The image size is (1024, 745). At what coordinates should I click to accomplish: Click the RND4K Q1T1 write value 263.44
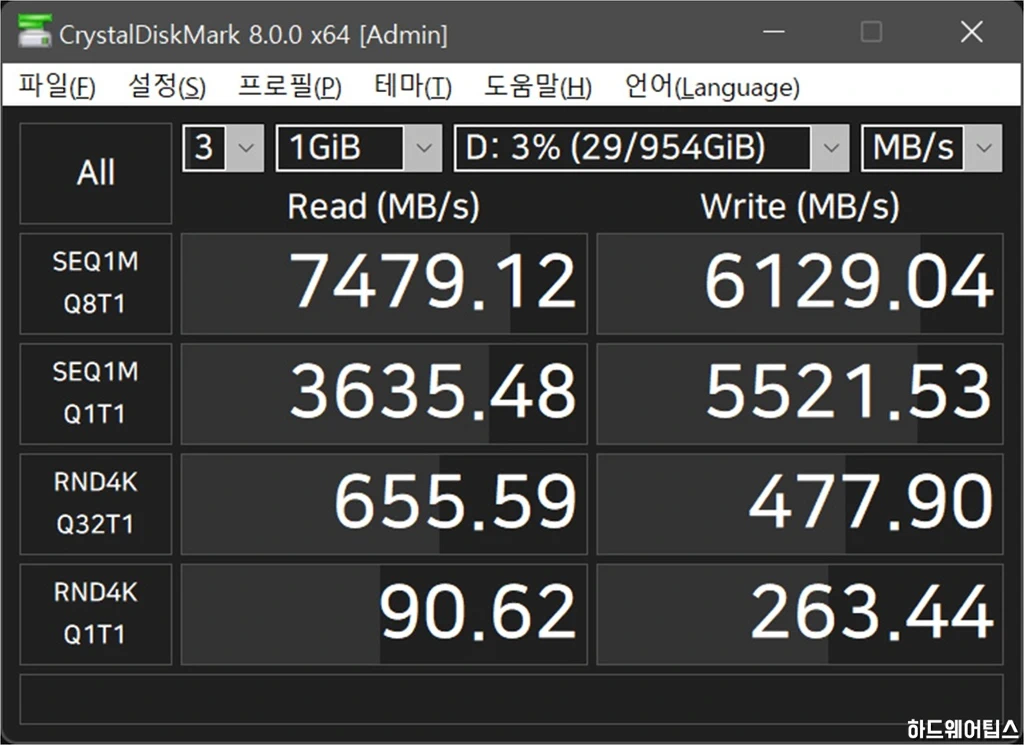(x=800, y=614)
